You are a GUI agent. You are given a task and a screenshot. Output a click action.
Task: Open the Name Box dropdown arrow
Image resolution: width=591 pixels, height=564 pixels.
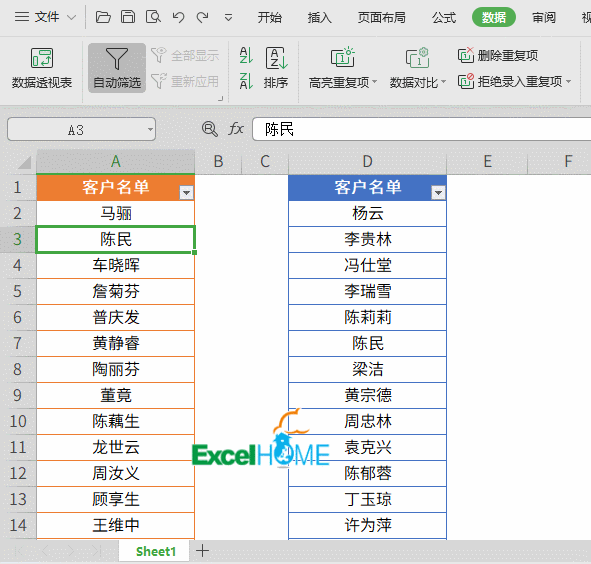pyautogui.click(x=150, y=129)
